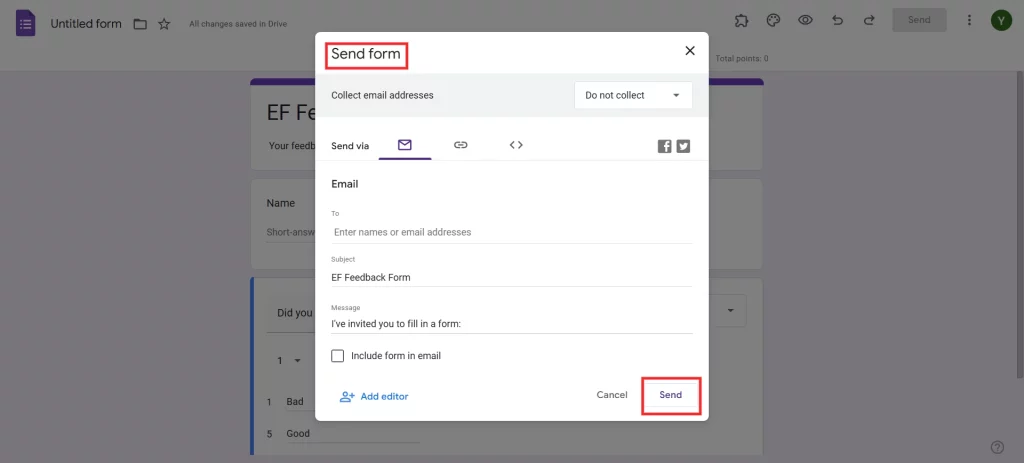Star the Untitled form
The width and height of the screenshot is (1024, 463).
coord(164,24)
